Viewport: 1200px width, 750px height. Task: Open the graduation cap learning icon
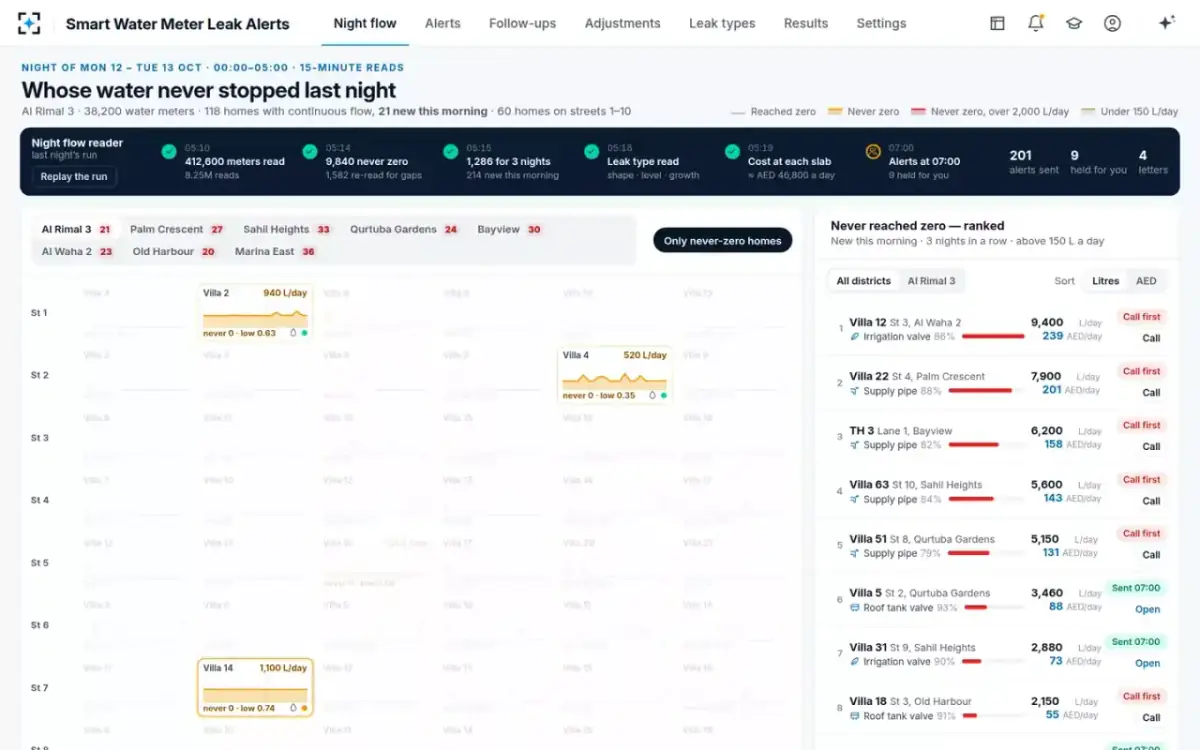(x=1074, y=23)
